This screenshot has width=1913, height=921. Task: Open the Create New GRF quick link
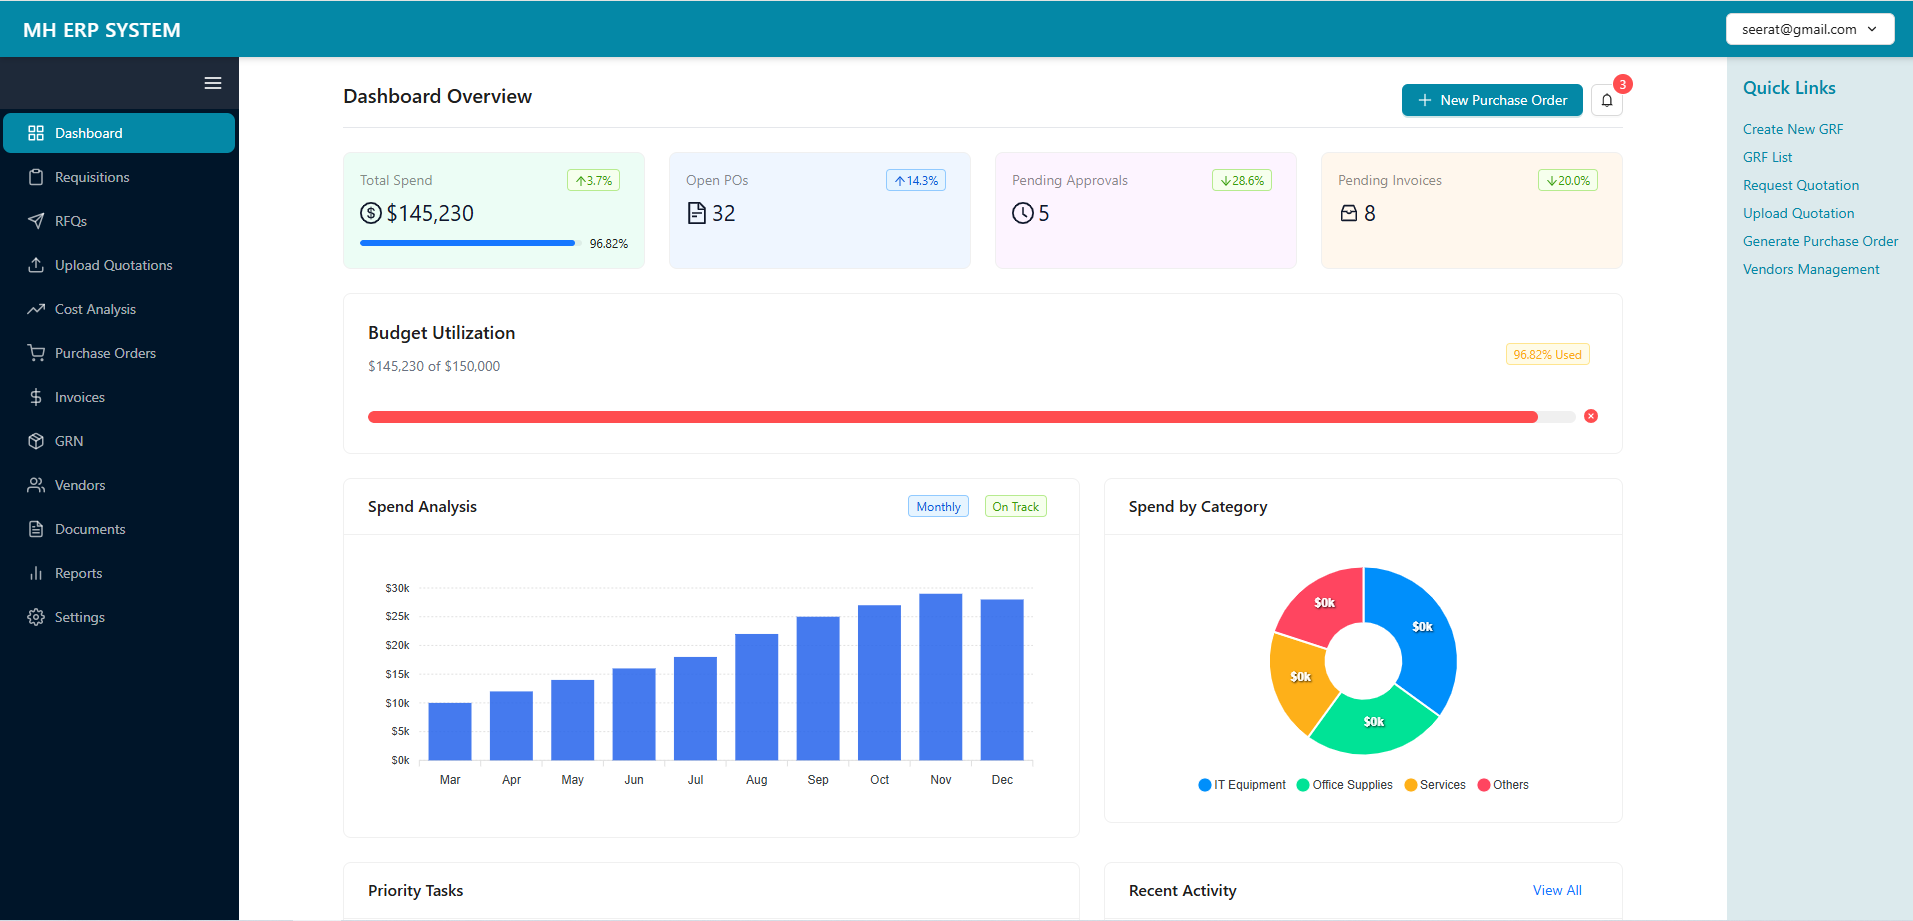click(1792, 129)
